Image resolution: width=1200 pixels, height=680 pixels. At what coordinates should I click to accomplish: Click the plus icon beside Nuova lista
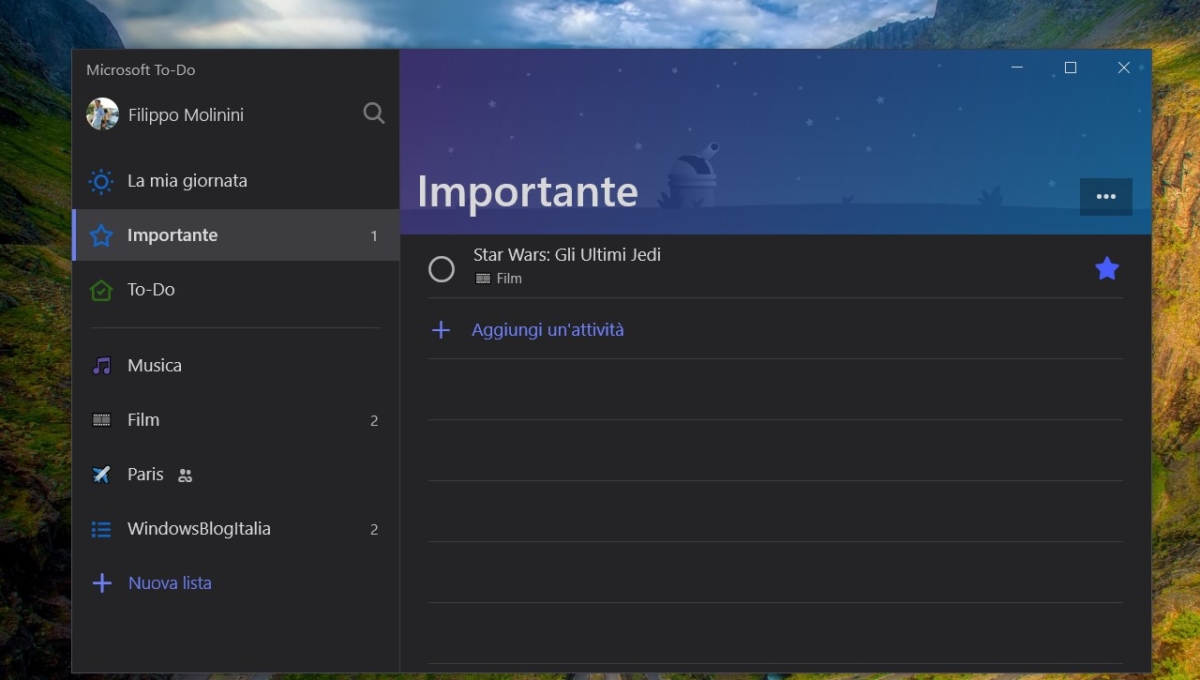tap(101, 583)
